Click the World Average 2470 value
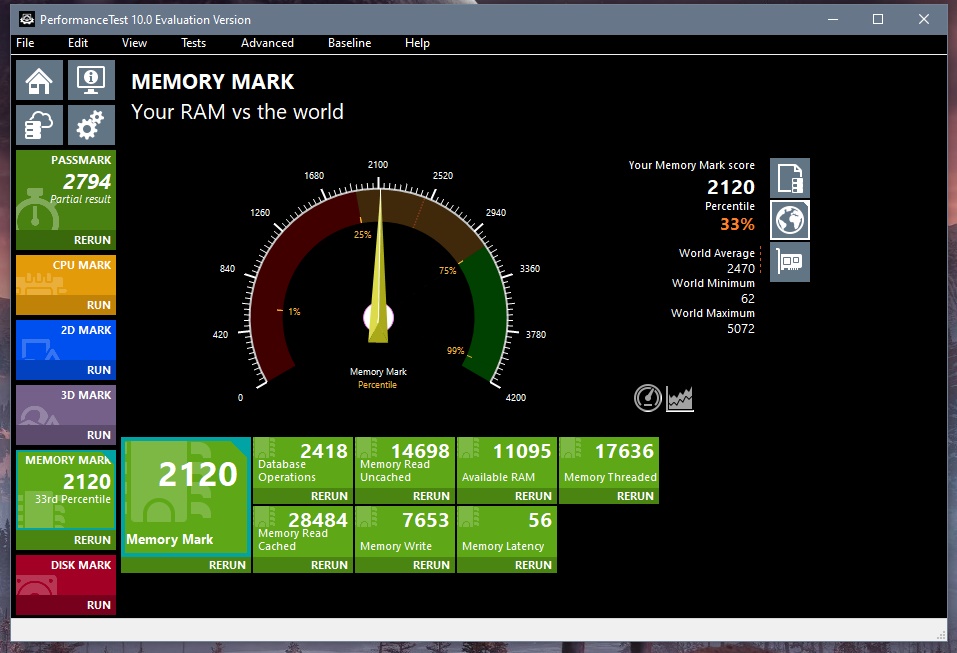This screenshot has height=653, width=957. 740,269
